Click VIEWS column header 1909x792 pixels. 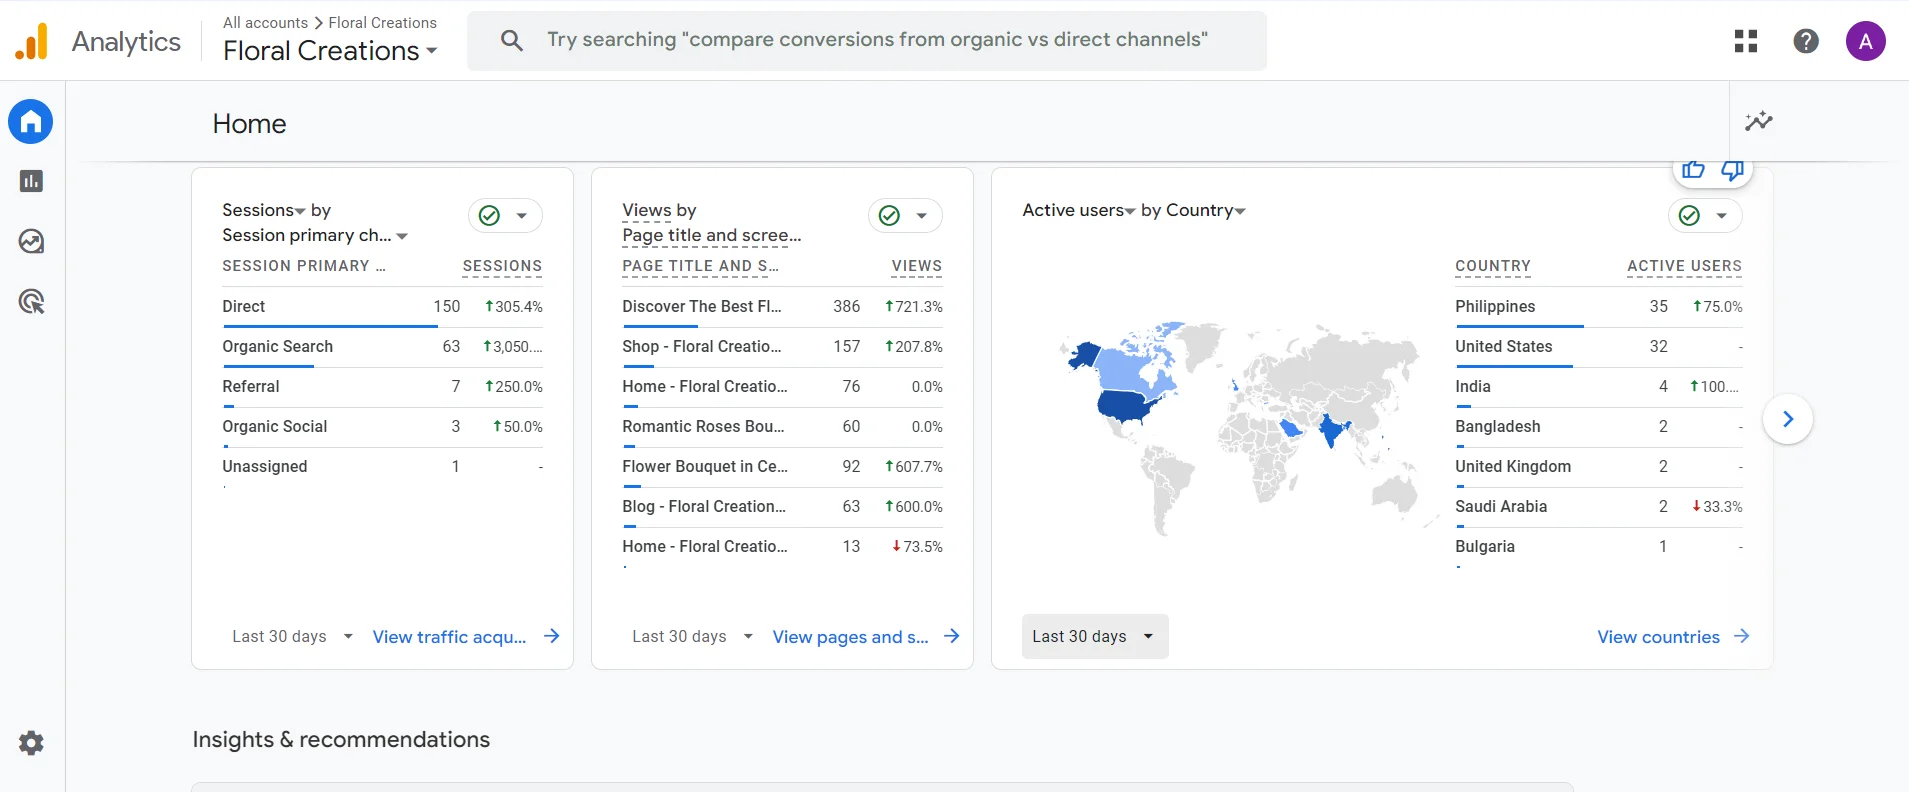(x=916, y=266)
